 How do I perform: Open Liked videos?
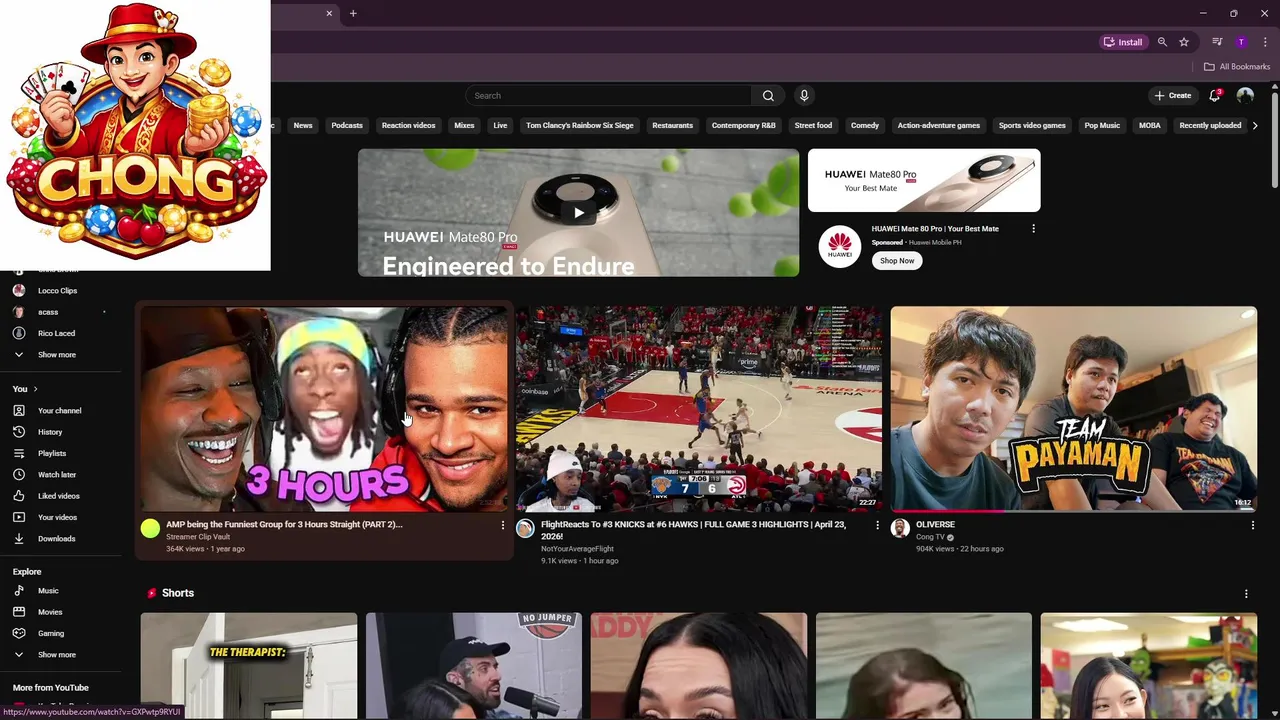pos(60,496)
